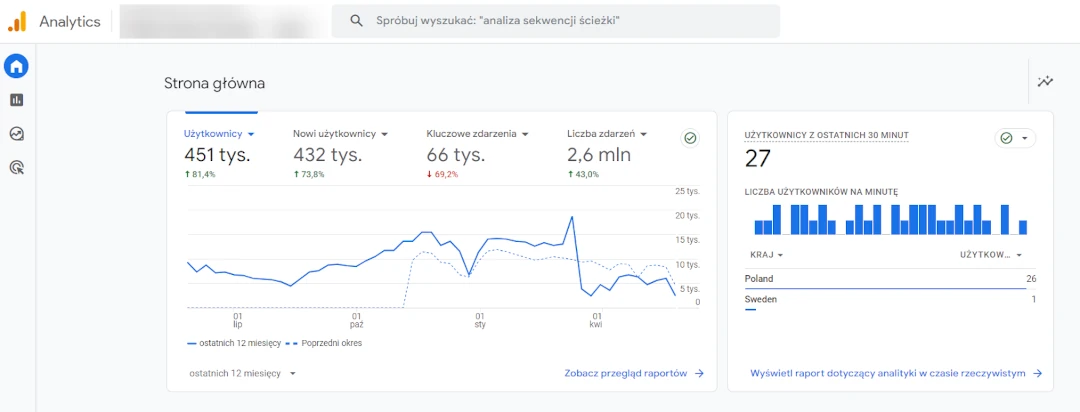Open the Liczba zdarzeń metric dropdown
1080x412 pixels.
[607, 134]
